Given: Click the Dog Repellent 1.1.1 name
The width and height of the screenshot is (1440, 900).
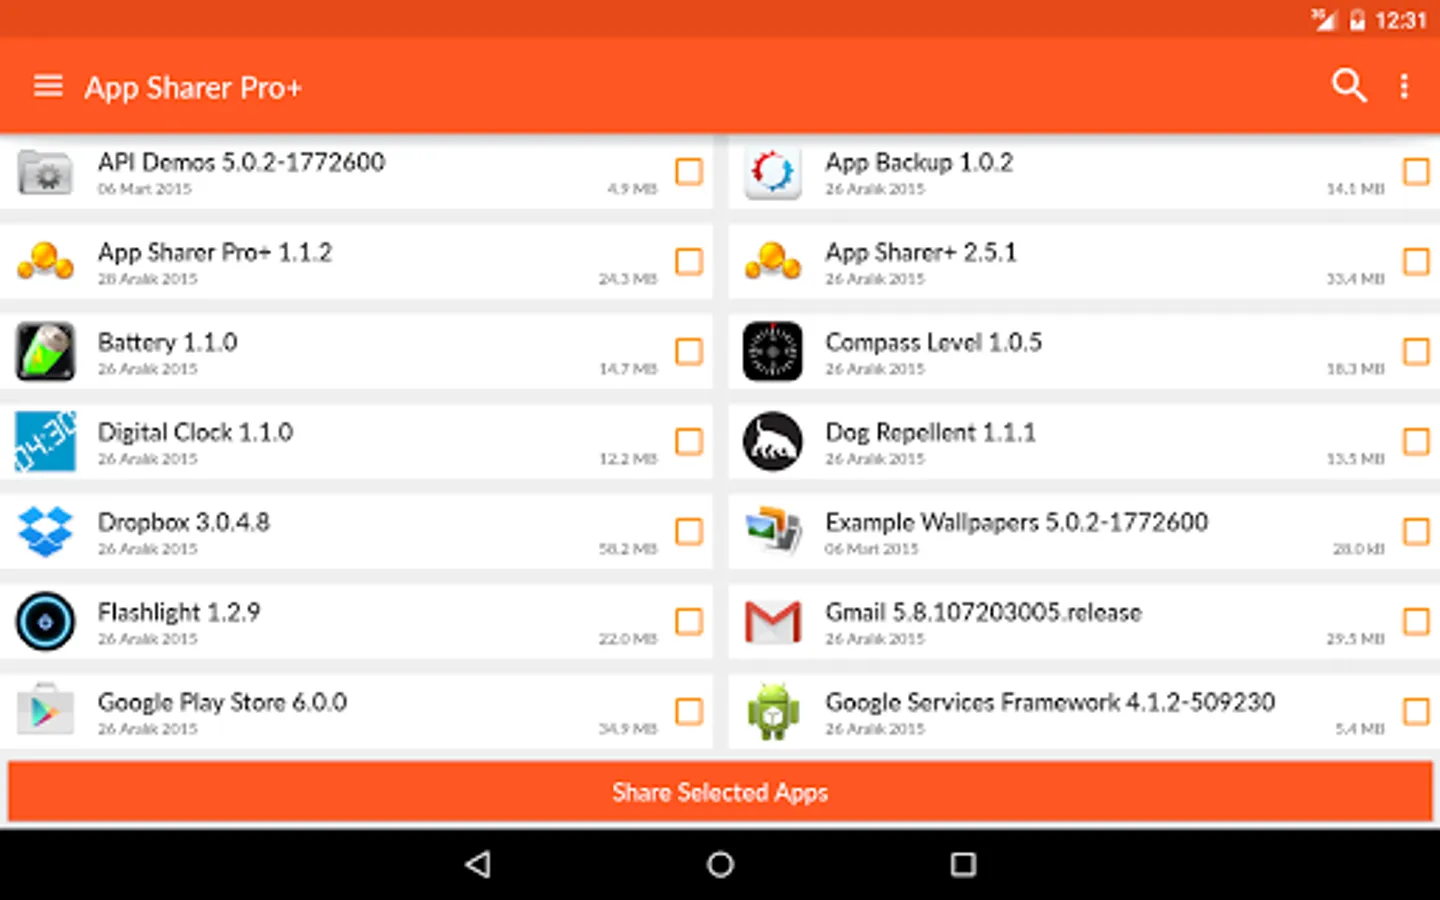Looking at the screenshot, I should [930, 432].
